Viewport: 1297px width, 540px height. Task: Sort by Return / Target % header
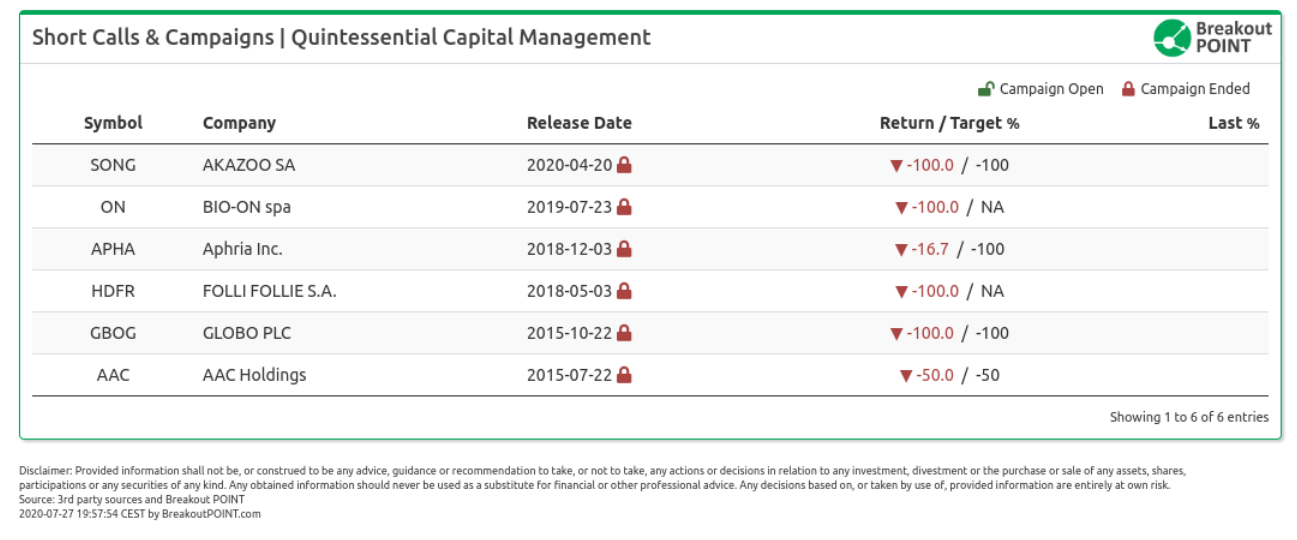pos(949,123)
